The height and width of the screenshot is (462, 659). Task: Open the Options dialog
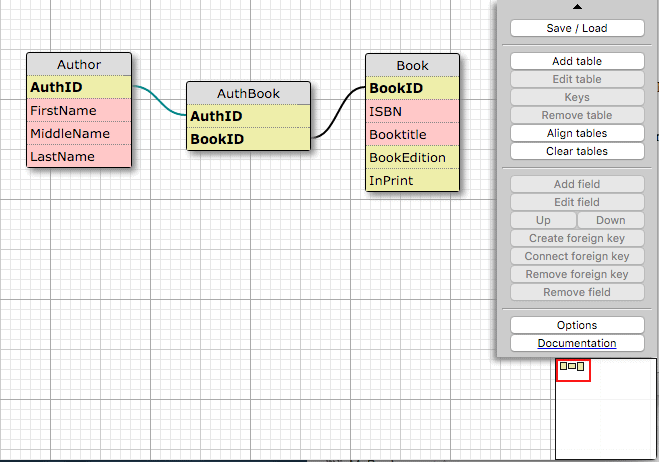(577, 325)
